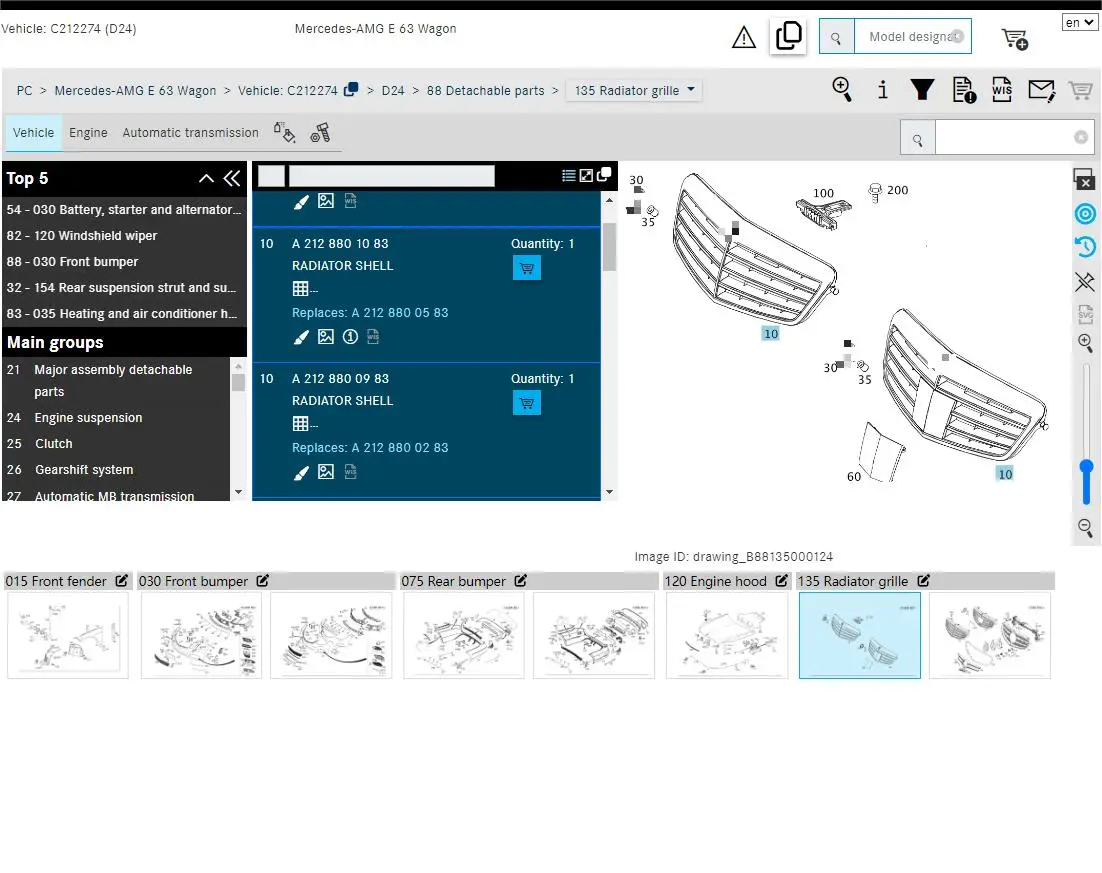This screenshot has width=1102, height=873.
Task: Click the copy documents icon in header
Action: 788,35
